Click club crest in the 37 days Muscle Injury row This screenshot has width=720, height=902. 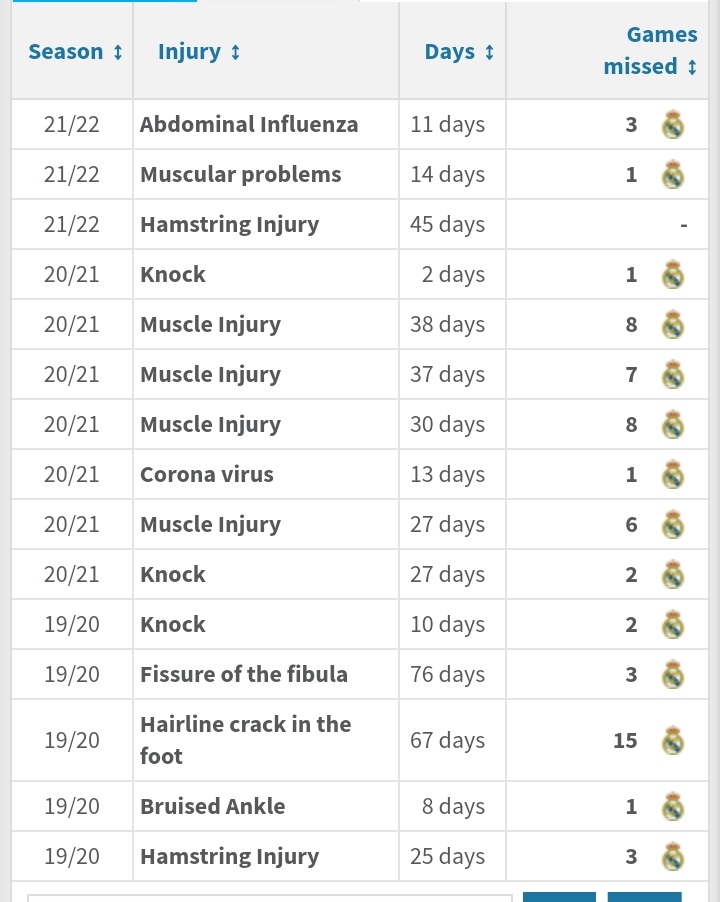[x=673, y=374]
